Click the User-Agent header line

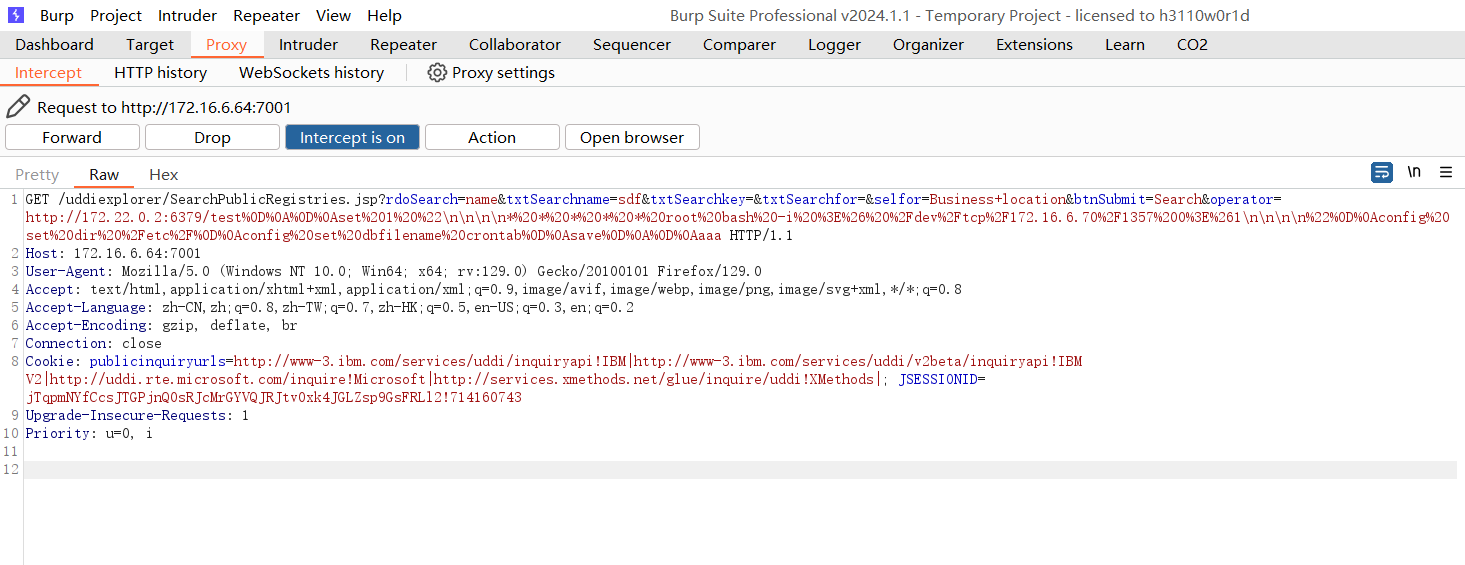[394, 271]
